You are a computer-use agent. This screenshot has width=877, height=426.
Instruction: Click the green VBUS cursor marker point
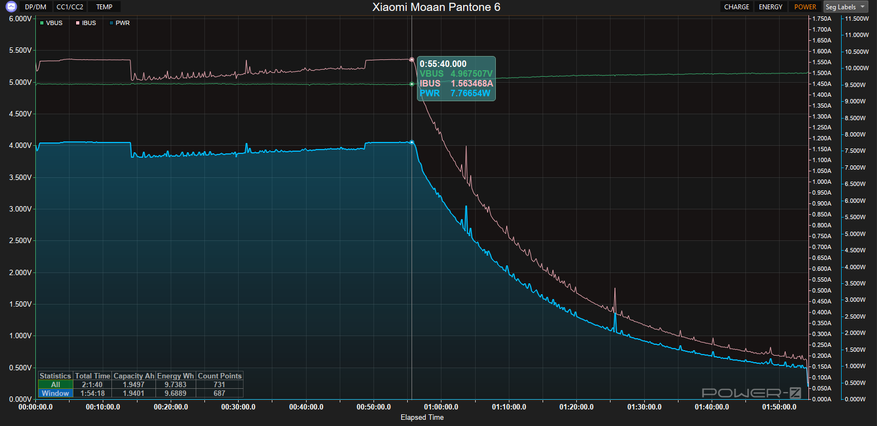(412, 84)
